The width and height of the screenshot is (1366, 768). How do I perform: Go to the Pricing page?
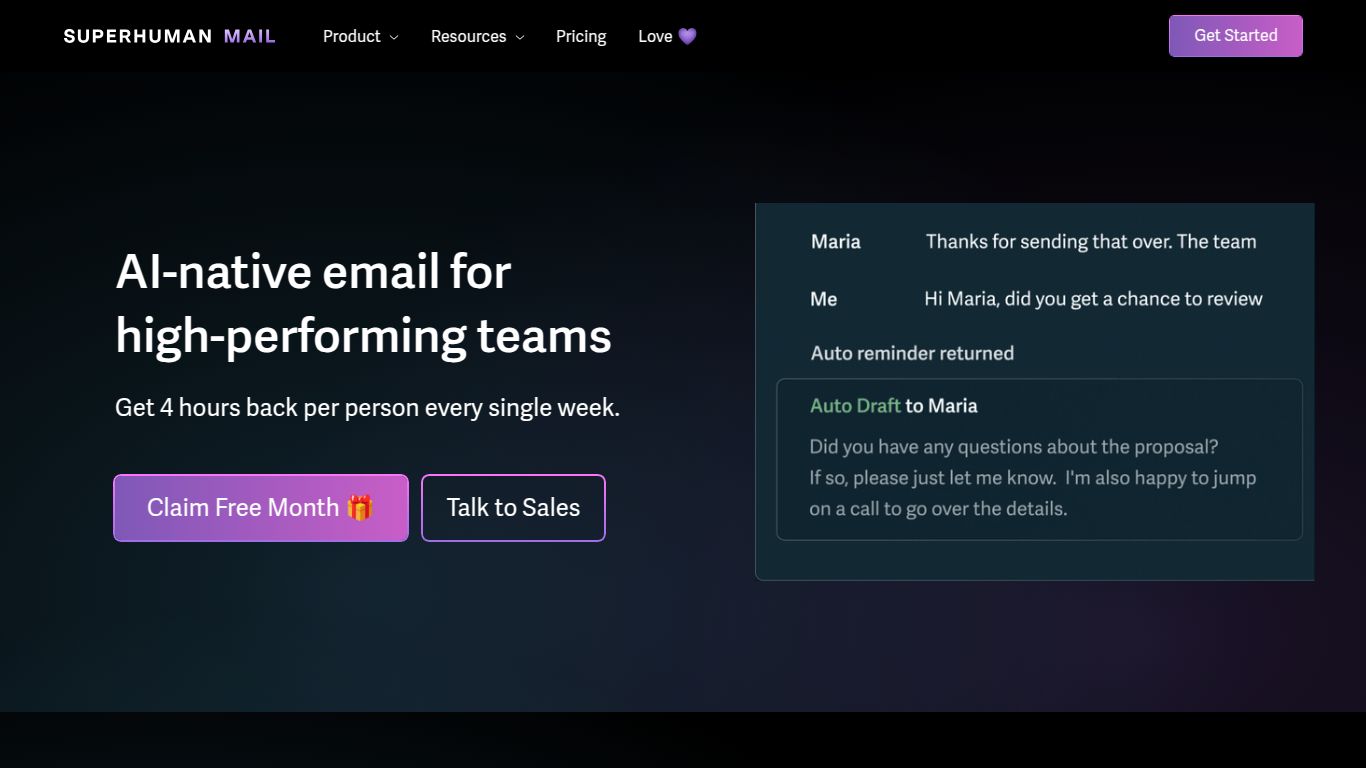[581, 36]
